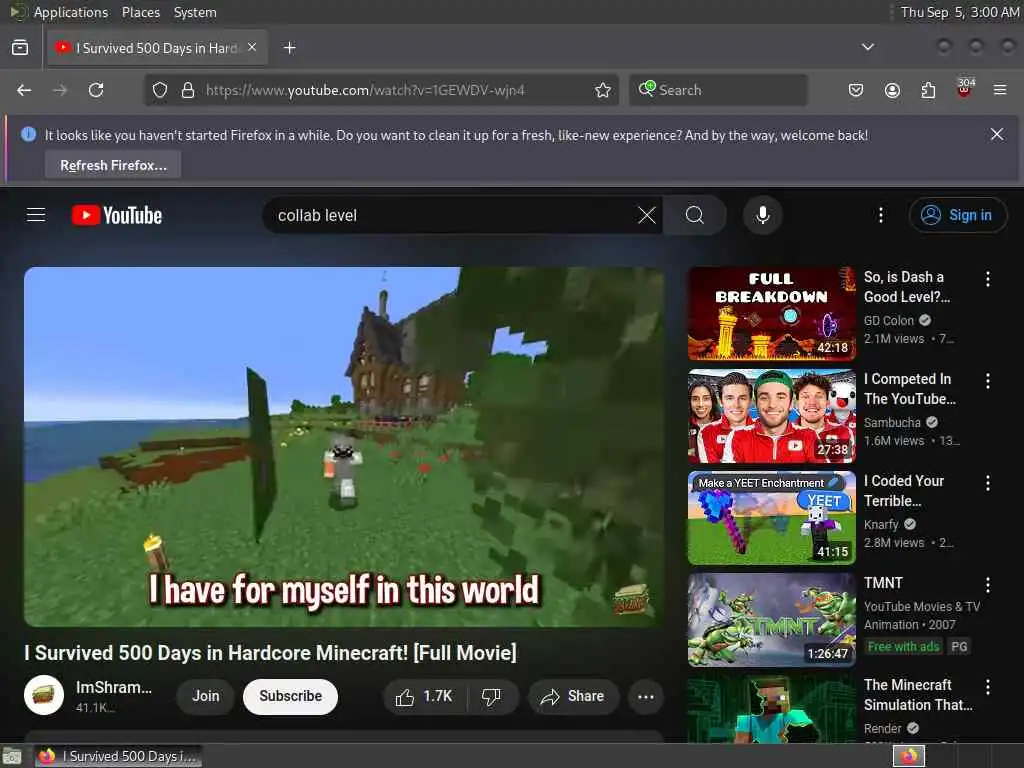Open Save to Pocket button
This screenshot has height=768, width=1024.
tap(856, 90)
